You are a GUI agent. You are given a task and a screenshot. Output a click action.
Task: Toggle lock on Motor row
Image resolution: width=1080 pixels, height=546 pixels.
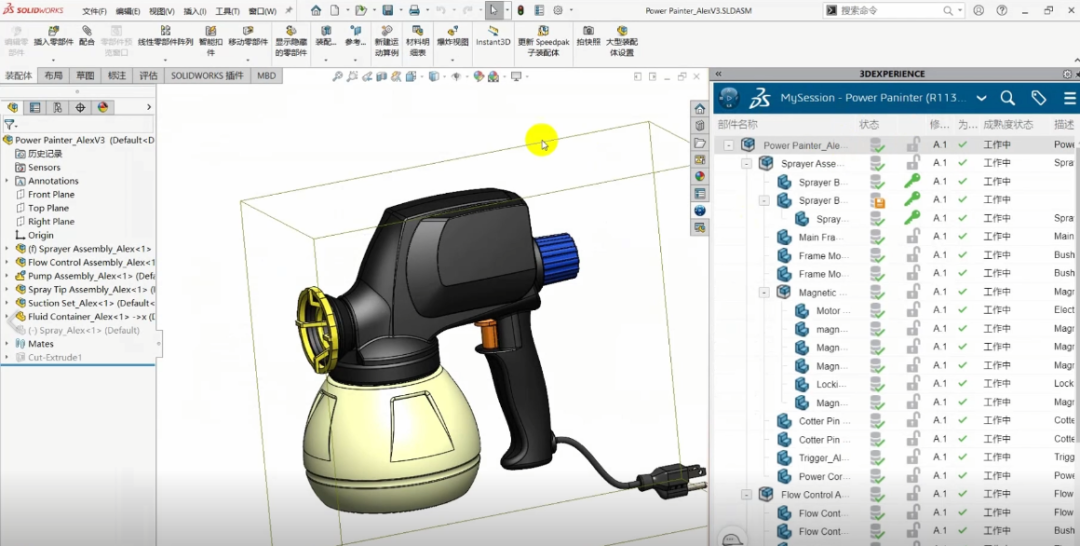point(913,311)
